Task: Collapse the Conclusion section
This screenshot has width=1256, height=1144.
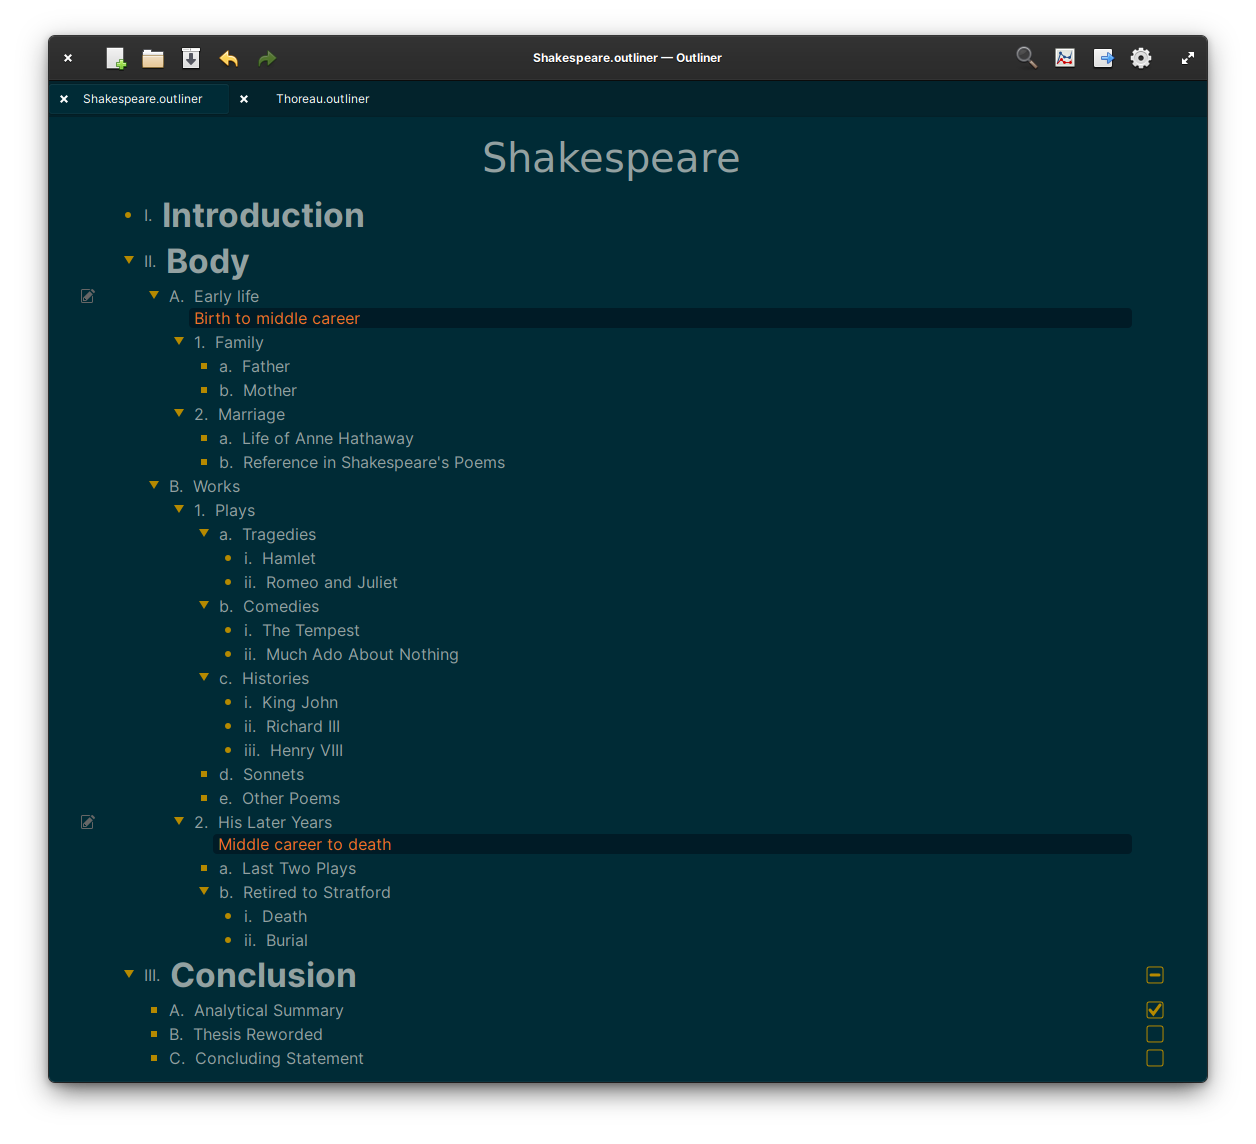Action: [x=129, y=974]
